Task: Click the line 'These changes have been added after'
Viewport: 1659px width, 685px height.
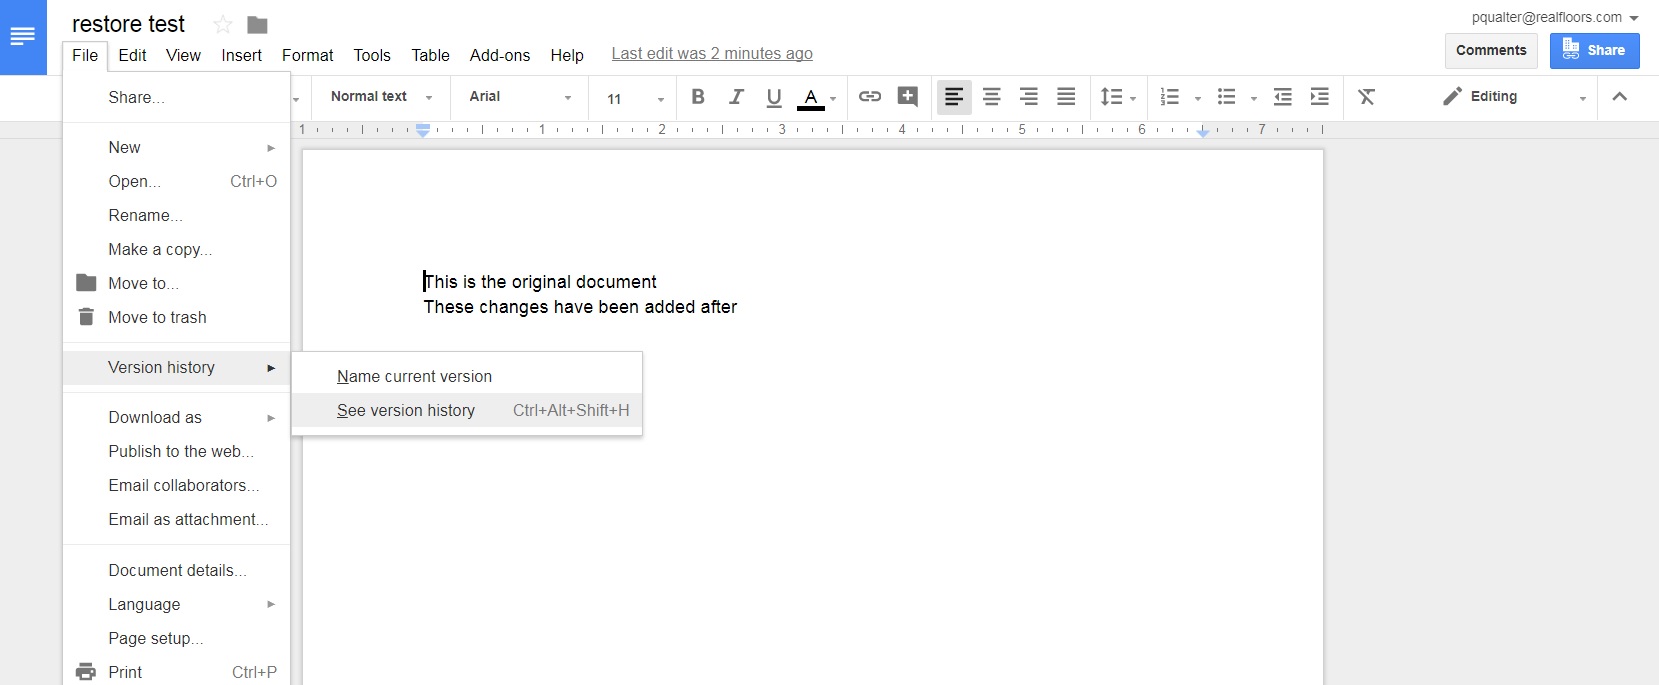Action: tap(580, 307)
